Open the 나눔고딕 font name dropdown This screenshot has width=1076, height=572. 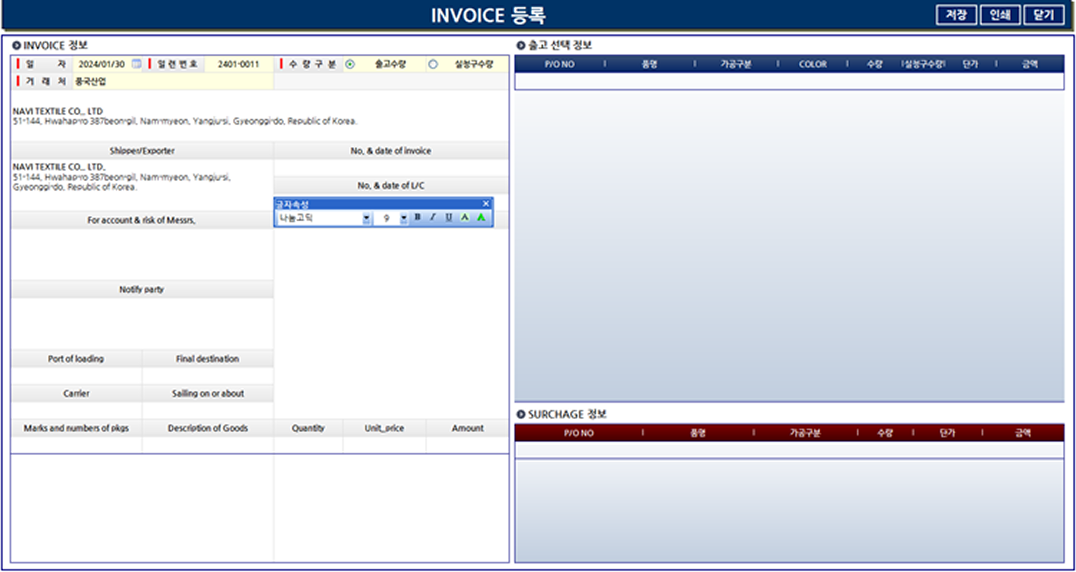click(366, 217)
